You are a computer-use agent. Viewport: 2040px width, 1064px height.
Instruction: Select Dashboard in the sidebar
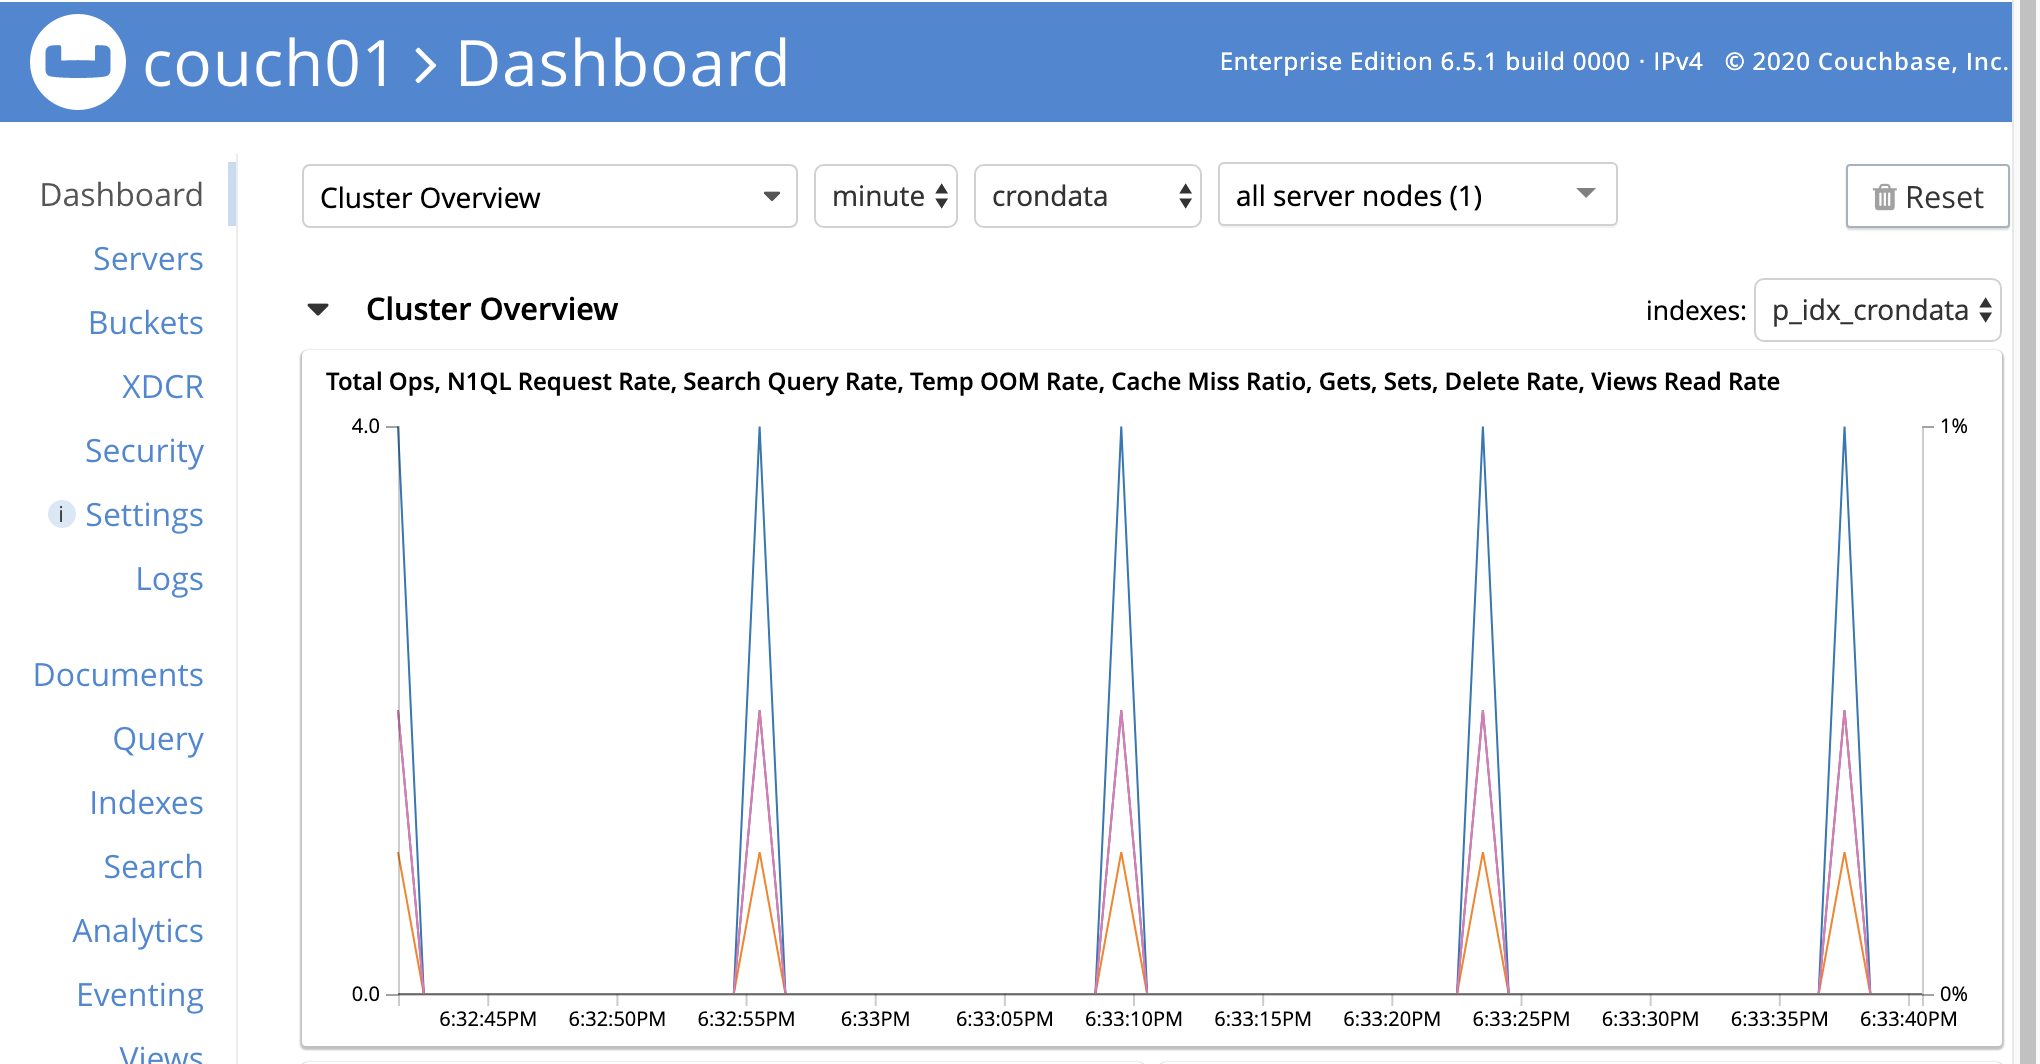pyautogui.click(x=121, y=194)
